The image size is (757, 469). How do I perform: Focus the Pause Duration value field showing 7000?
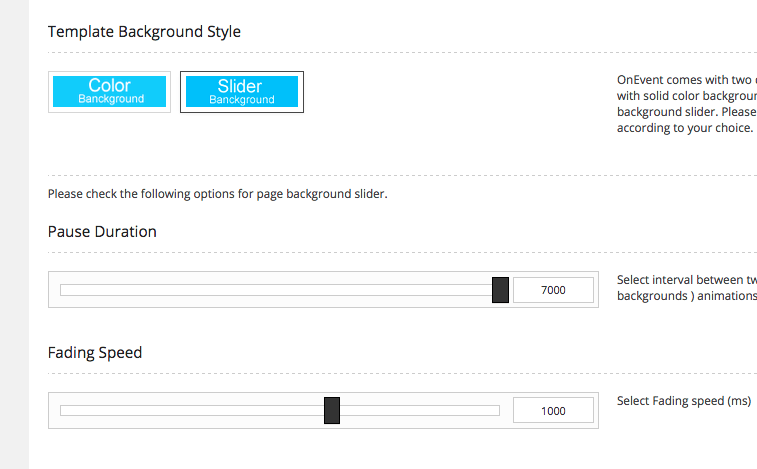pyautogui.click(x=553, y=290)
